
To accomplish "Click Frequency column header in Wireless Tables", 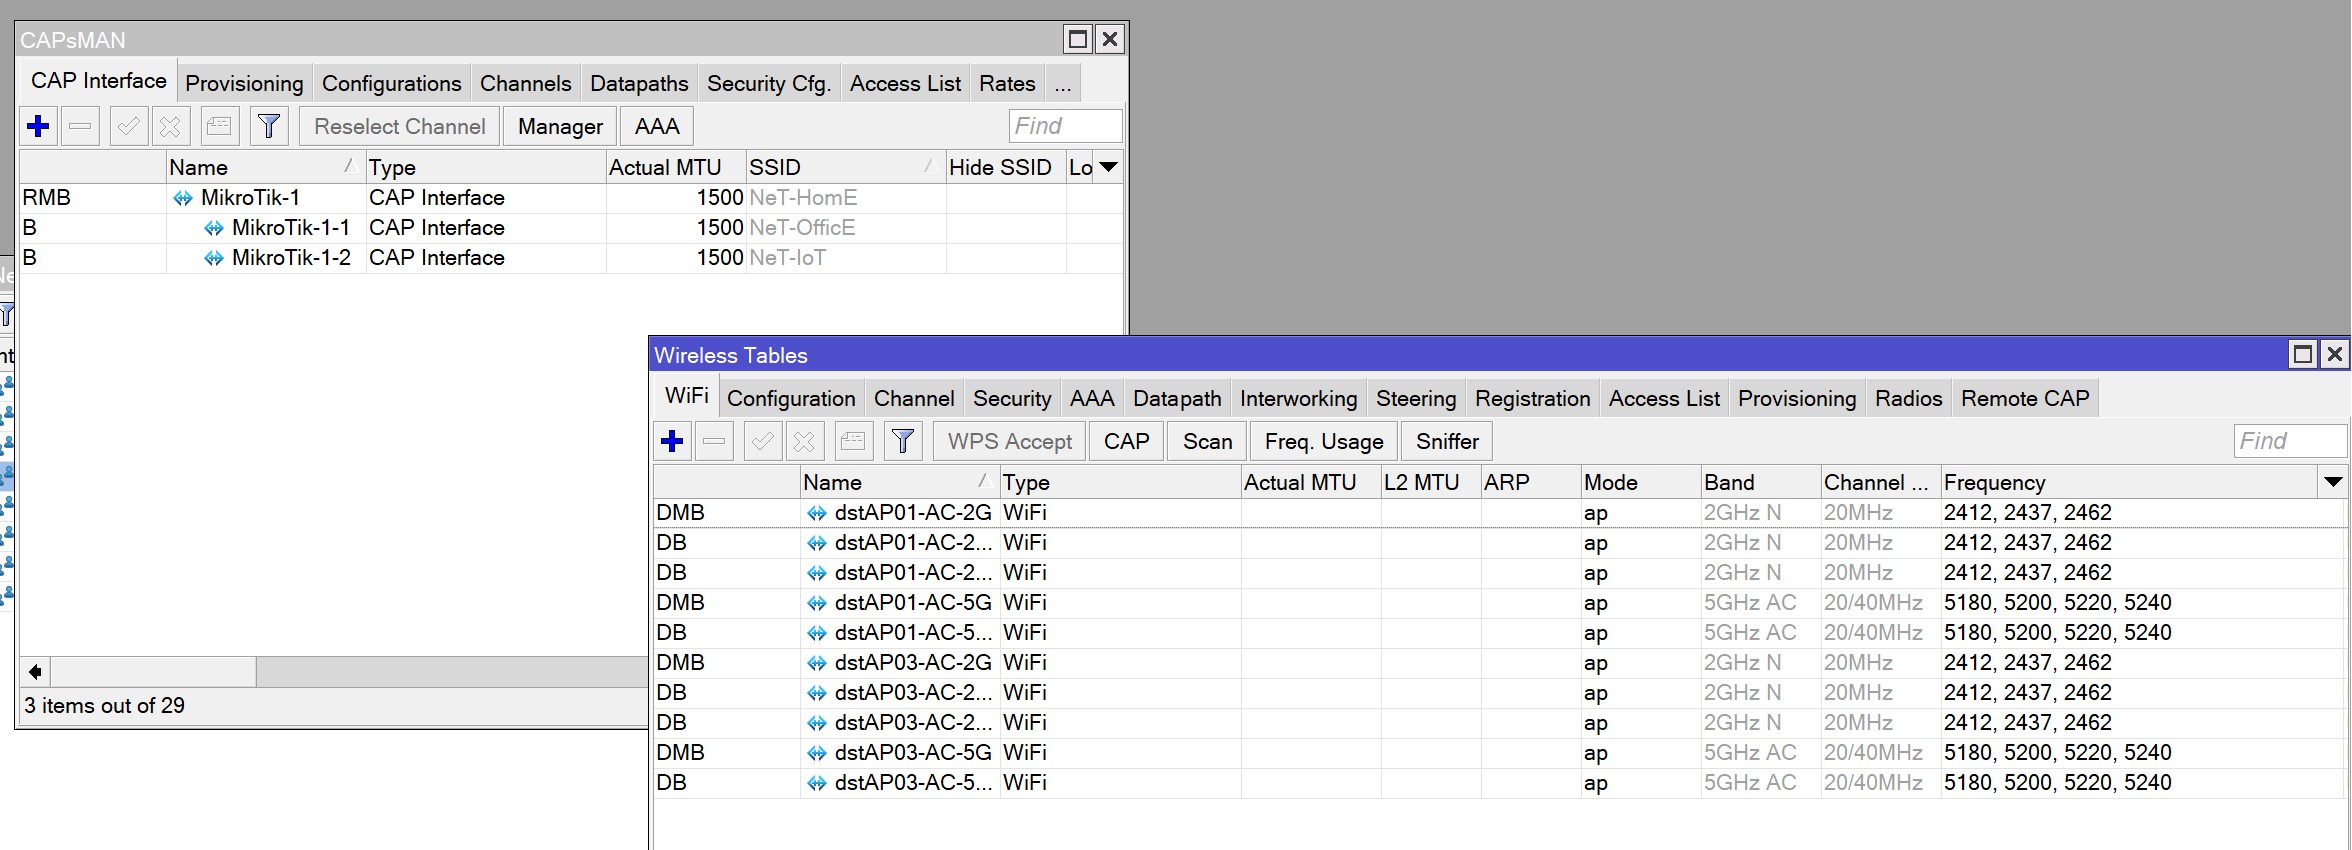I will click(2130, 482).
